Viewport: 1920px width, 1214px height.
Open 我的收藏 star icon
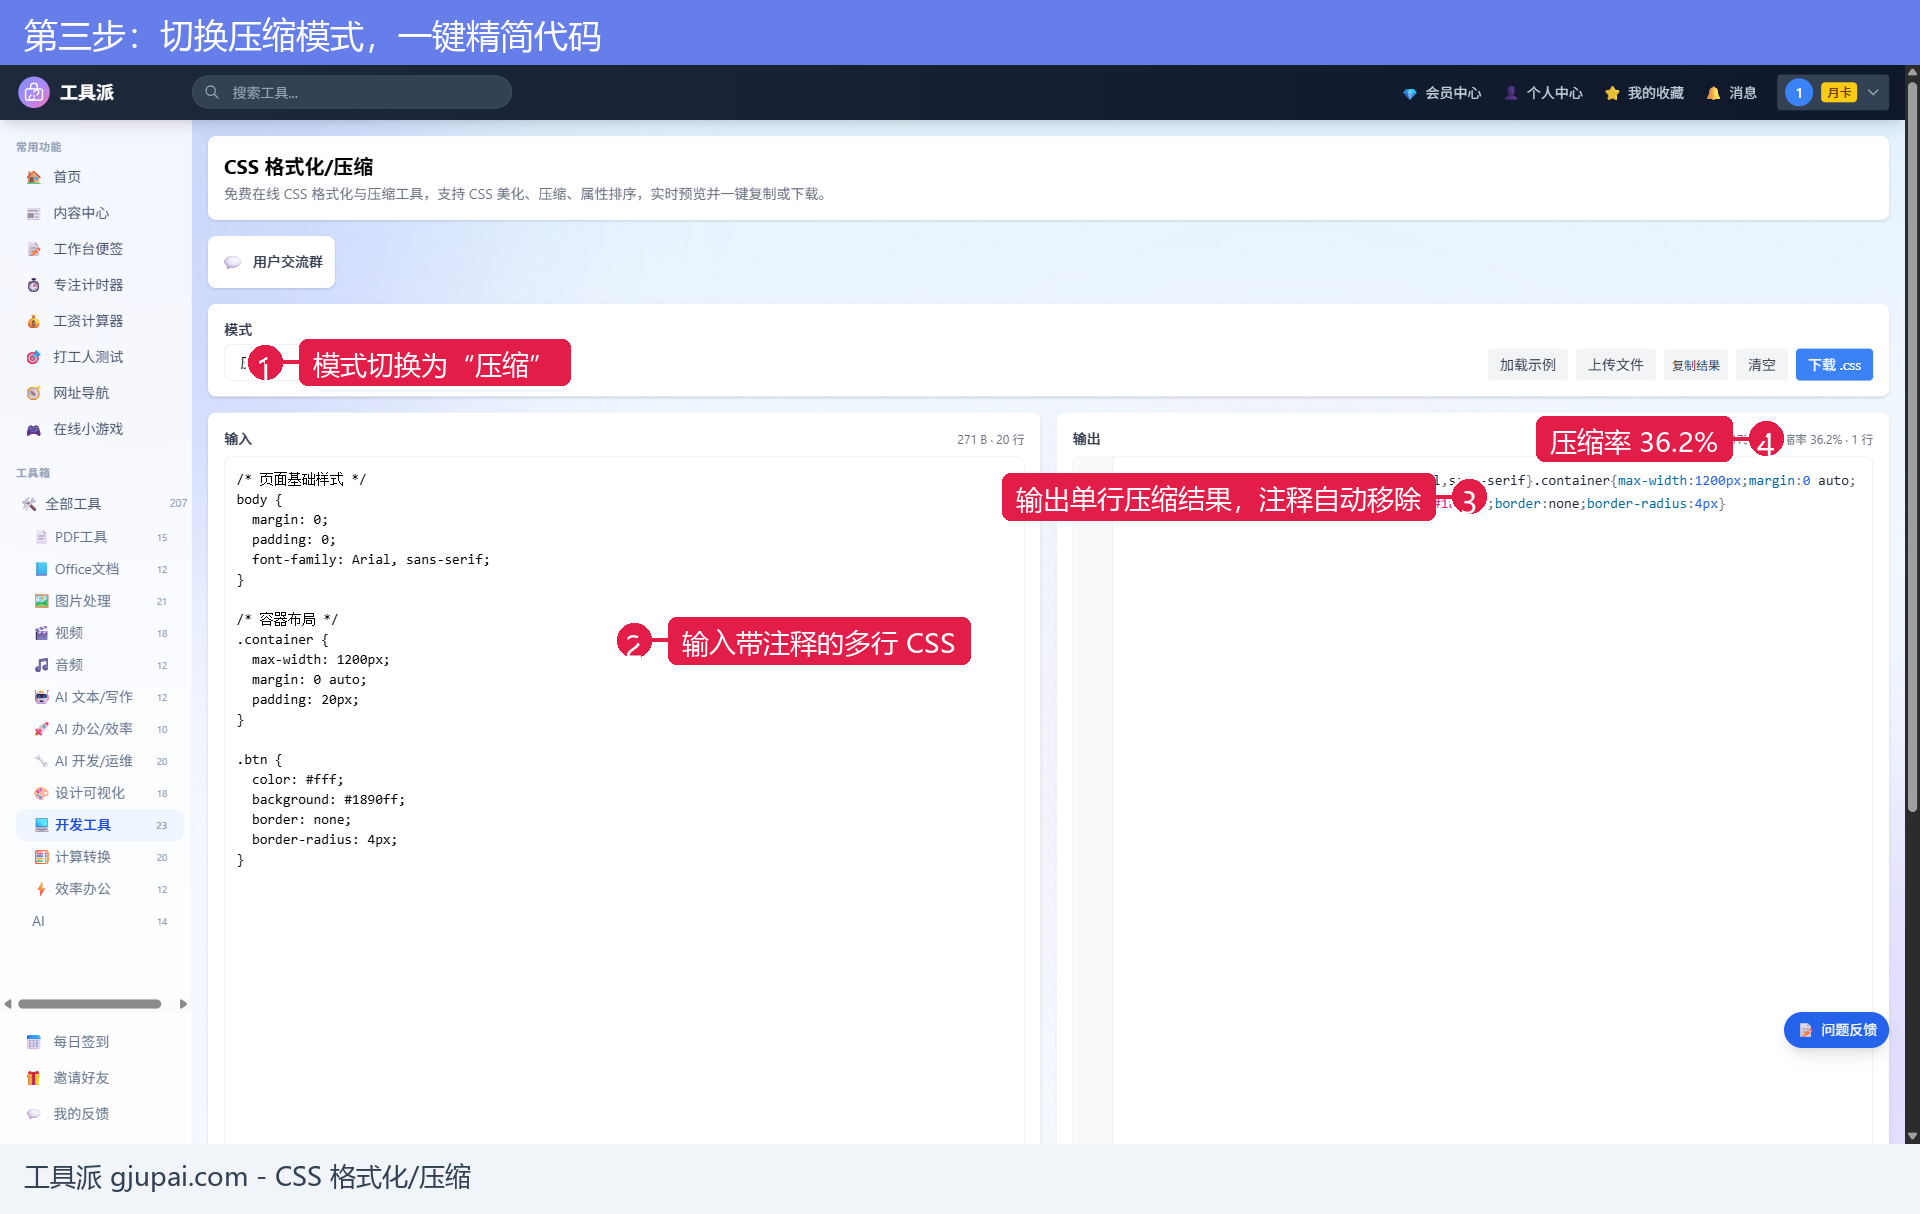click(1612, 93)
